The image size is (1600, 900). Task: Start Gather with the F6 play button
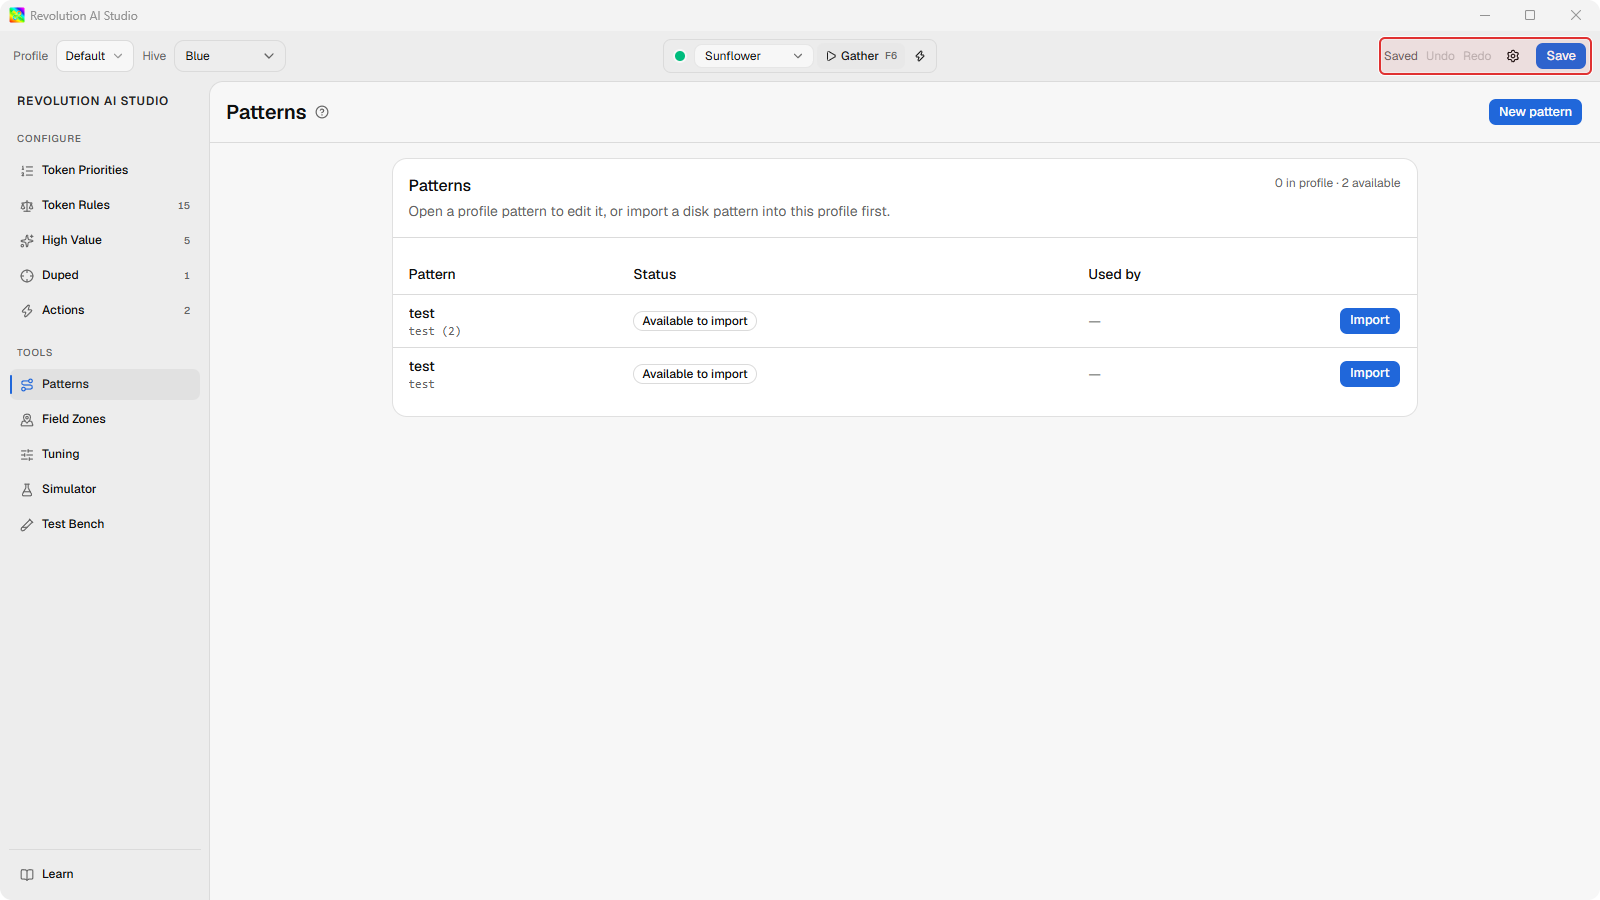tap(861, 56)
